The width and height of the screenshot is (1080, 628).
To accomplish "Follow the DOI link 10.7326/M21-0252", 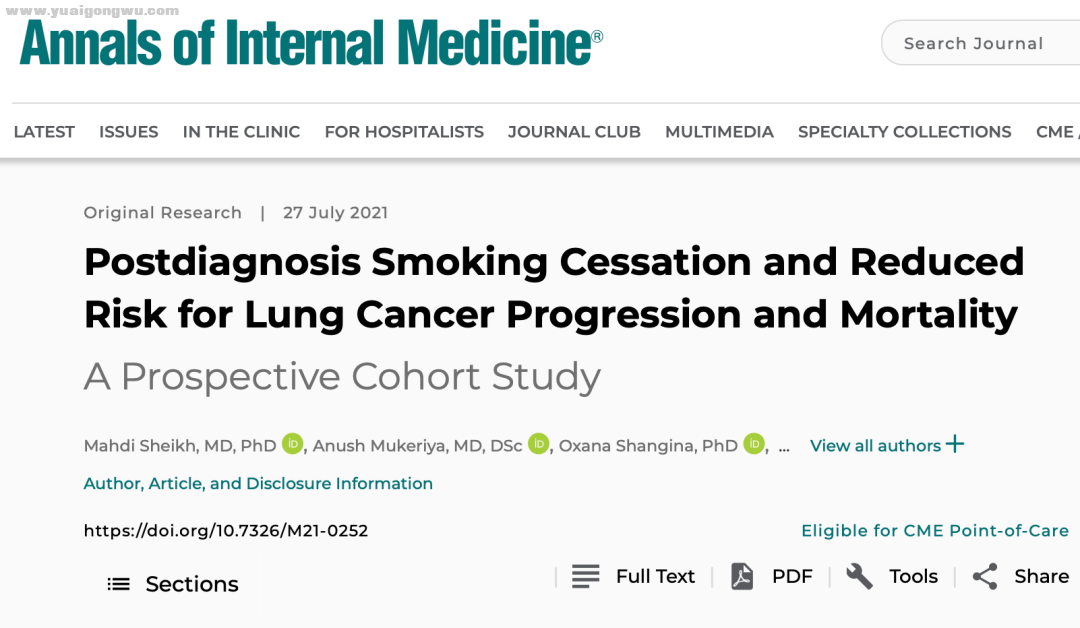I will pyautogui.click(x=226, y=531).
